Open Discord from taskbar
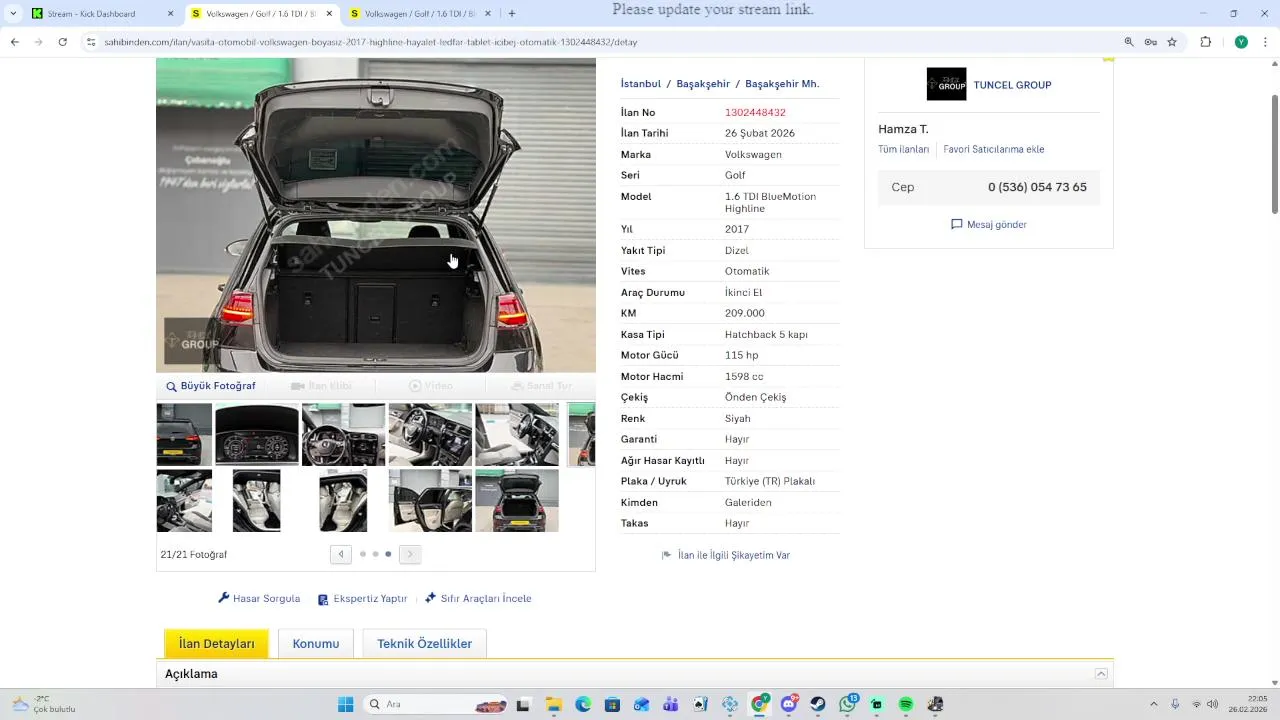The width and height of the screenshot is (1280, 720). pos(789,705)
